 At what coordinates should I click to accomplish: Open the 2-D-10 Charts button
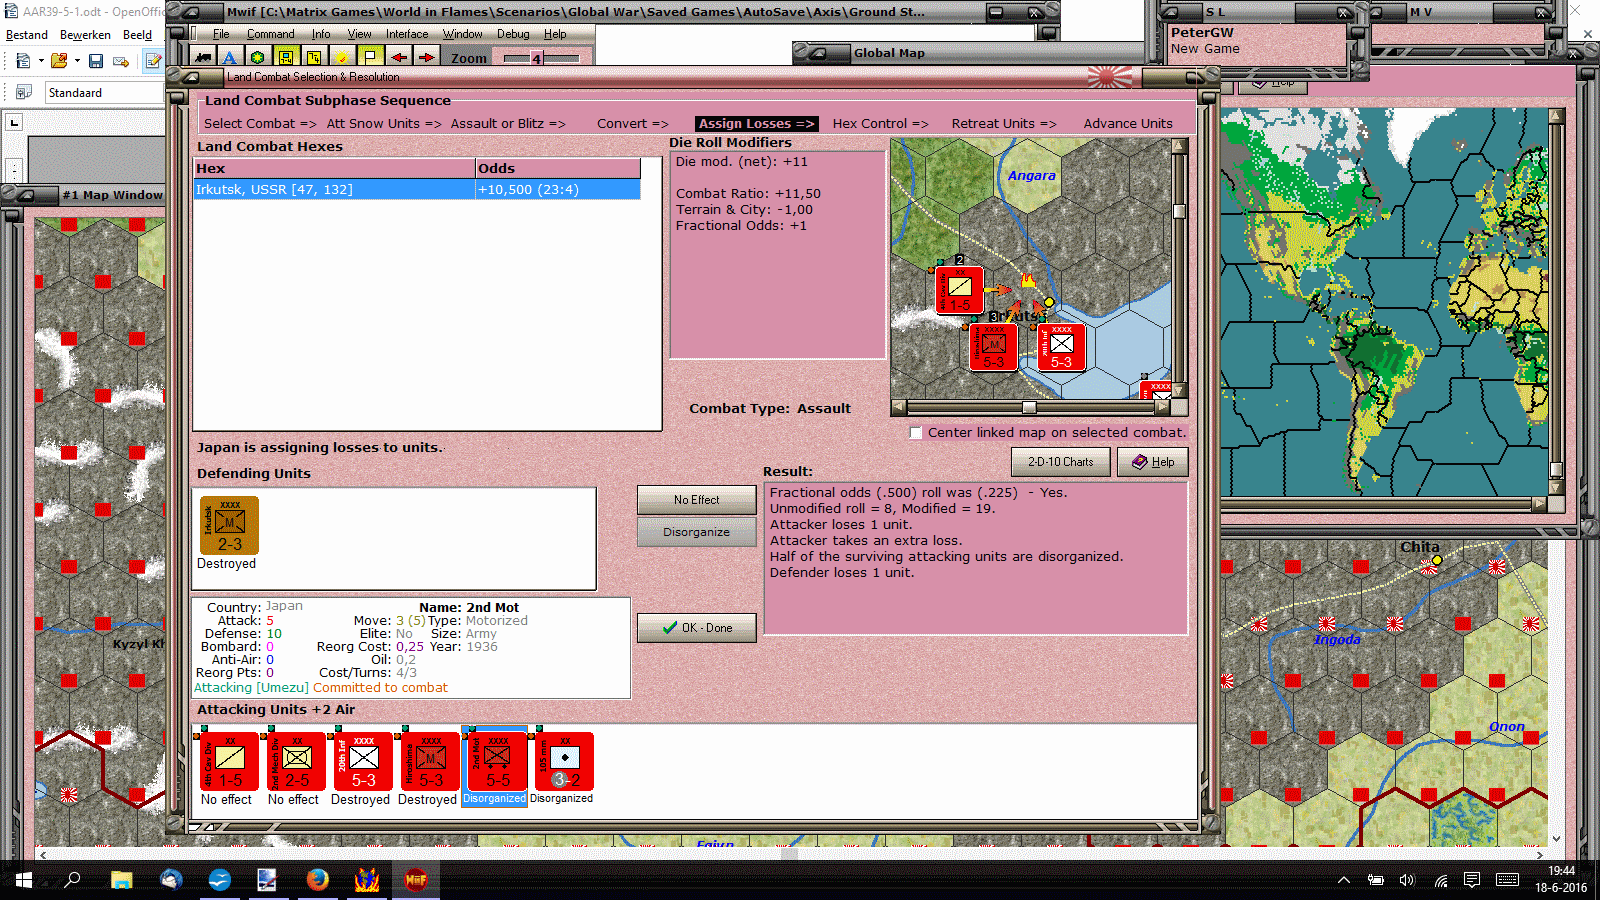pyautogui.click(x=1060, y=462)
